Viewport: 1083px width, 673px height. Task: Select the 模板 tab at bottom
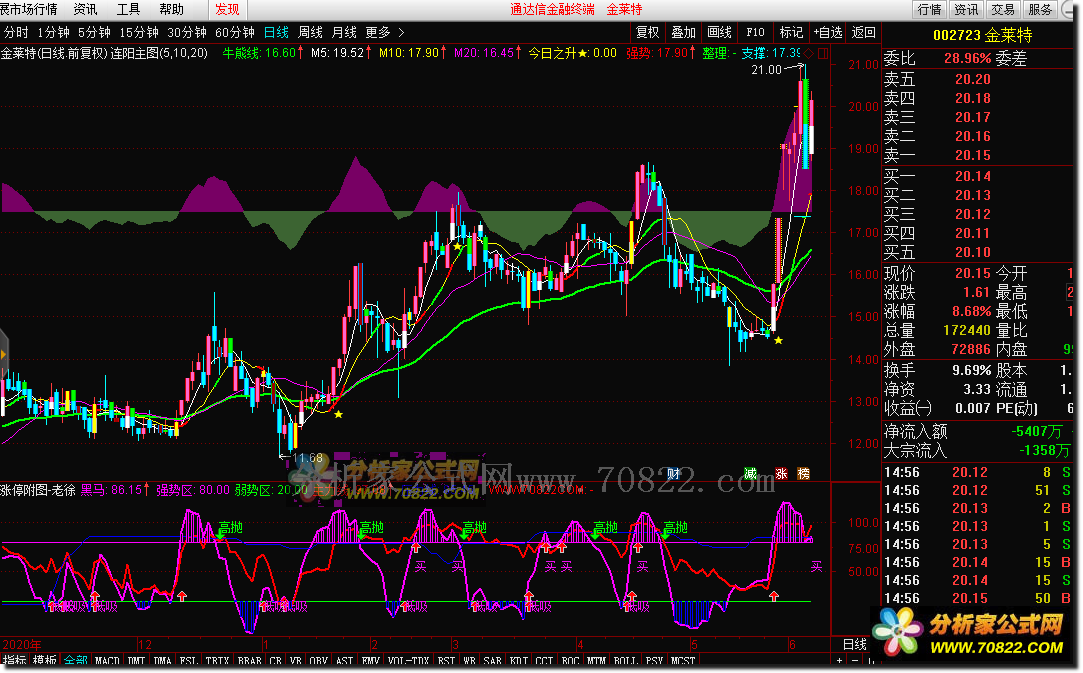pyautogui.click(x=45, y=661)
